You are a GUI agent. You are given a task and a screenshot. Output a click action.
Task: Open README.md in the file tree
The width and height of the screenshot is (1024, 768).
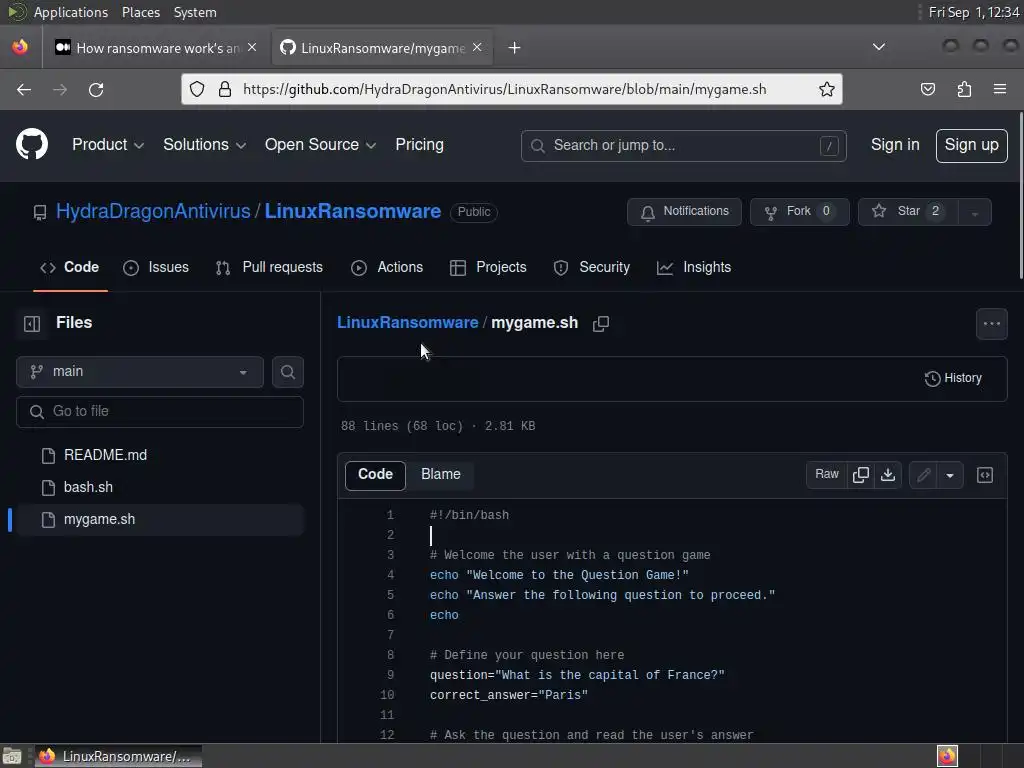(x=160, y=455)
